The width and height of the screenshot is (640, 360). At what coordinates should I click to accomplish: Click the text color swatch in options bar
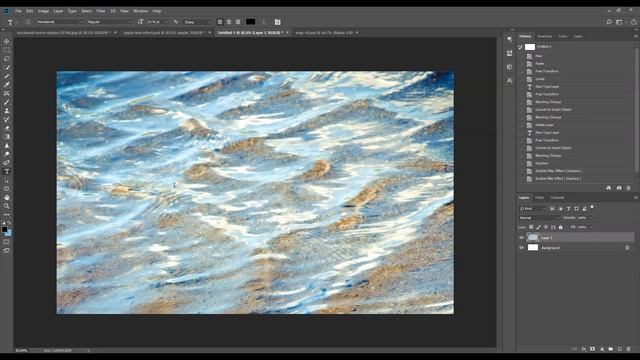[x=251, y=22]
